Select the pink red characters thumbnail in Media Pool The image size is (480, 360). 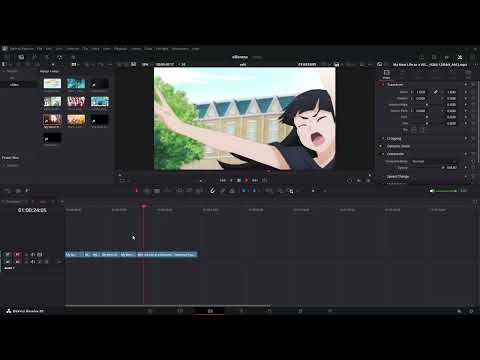point(76,101)
